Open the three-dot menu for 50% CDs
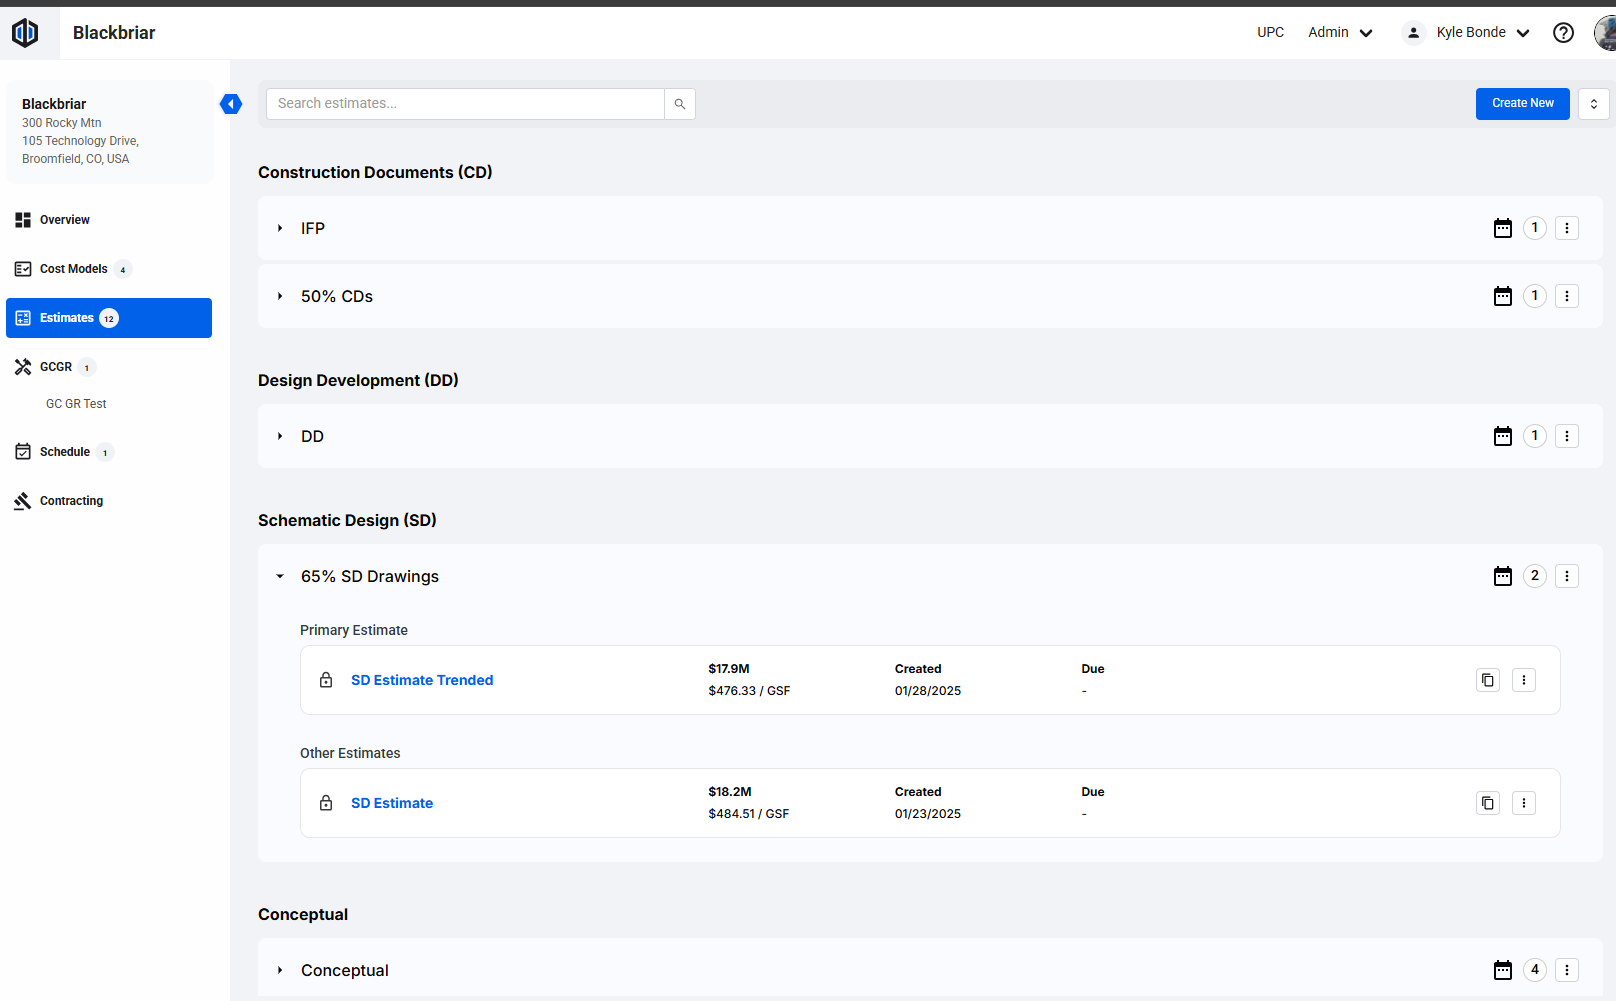Image resolution: width=1616 pixels, height=1001 pixels. pyautogui.click(x=1566, y=296)
